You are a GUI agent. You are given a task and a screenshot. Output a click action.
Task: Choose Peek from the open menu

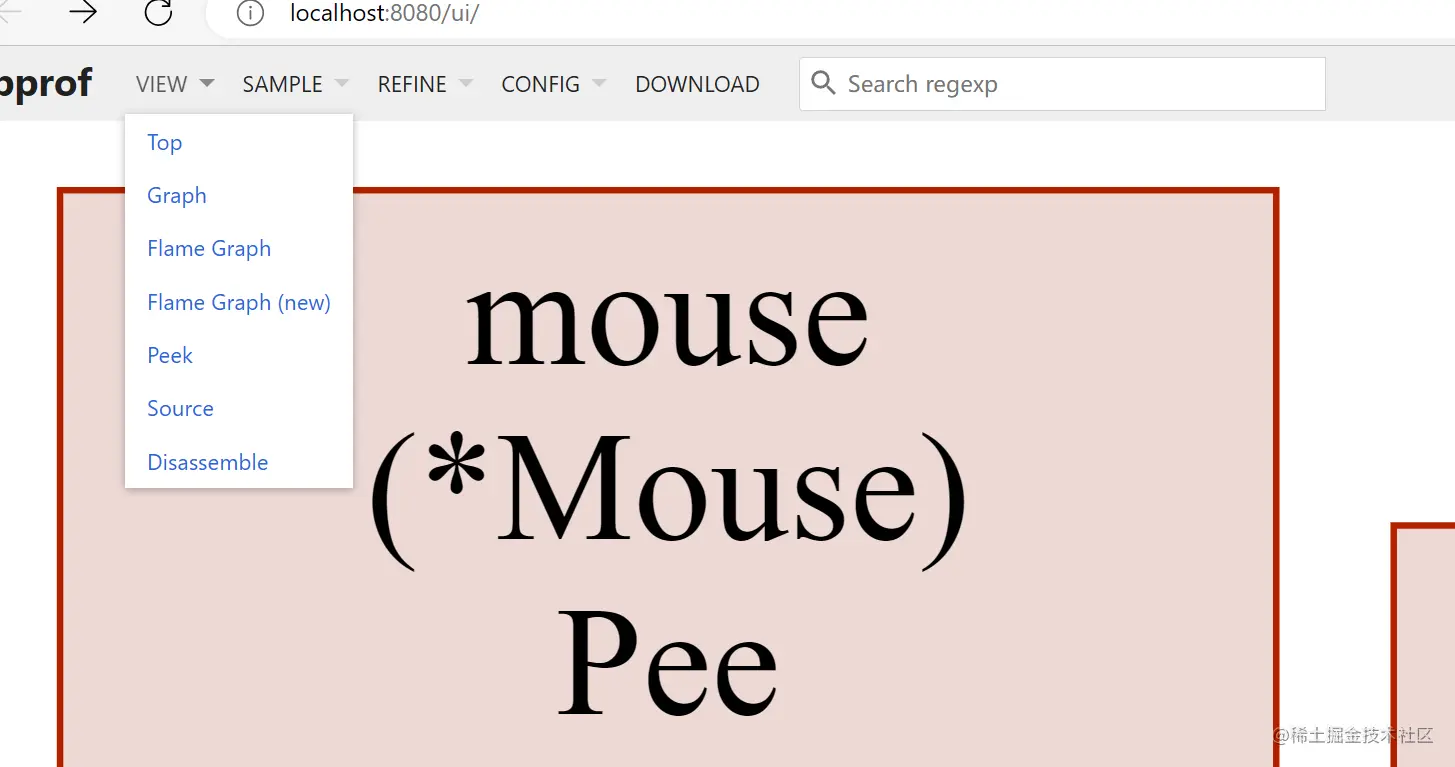point(169,355)
